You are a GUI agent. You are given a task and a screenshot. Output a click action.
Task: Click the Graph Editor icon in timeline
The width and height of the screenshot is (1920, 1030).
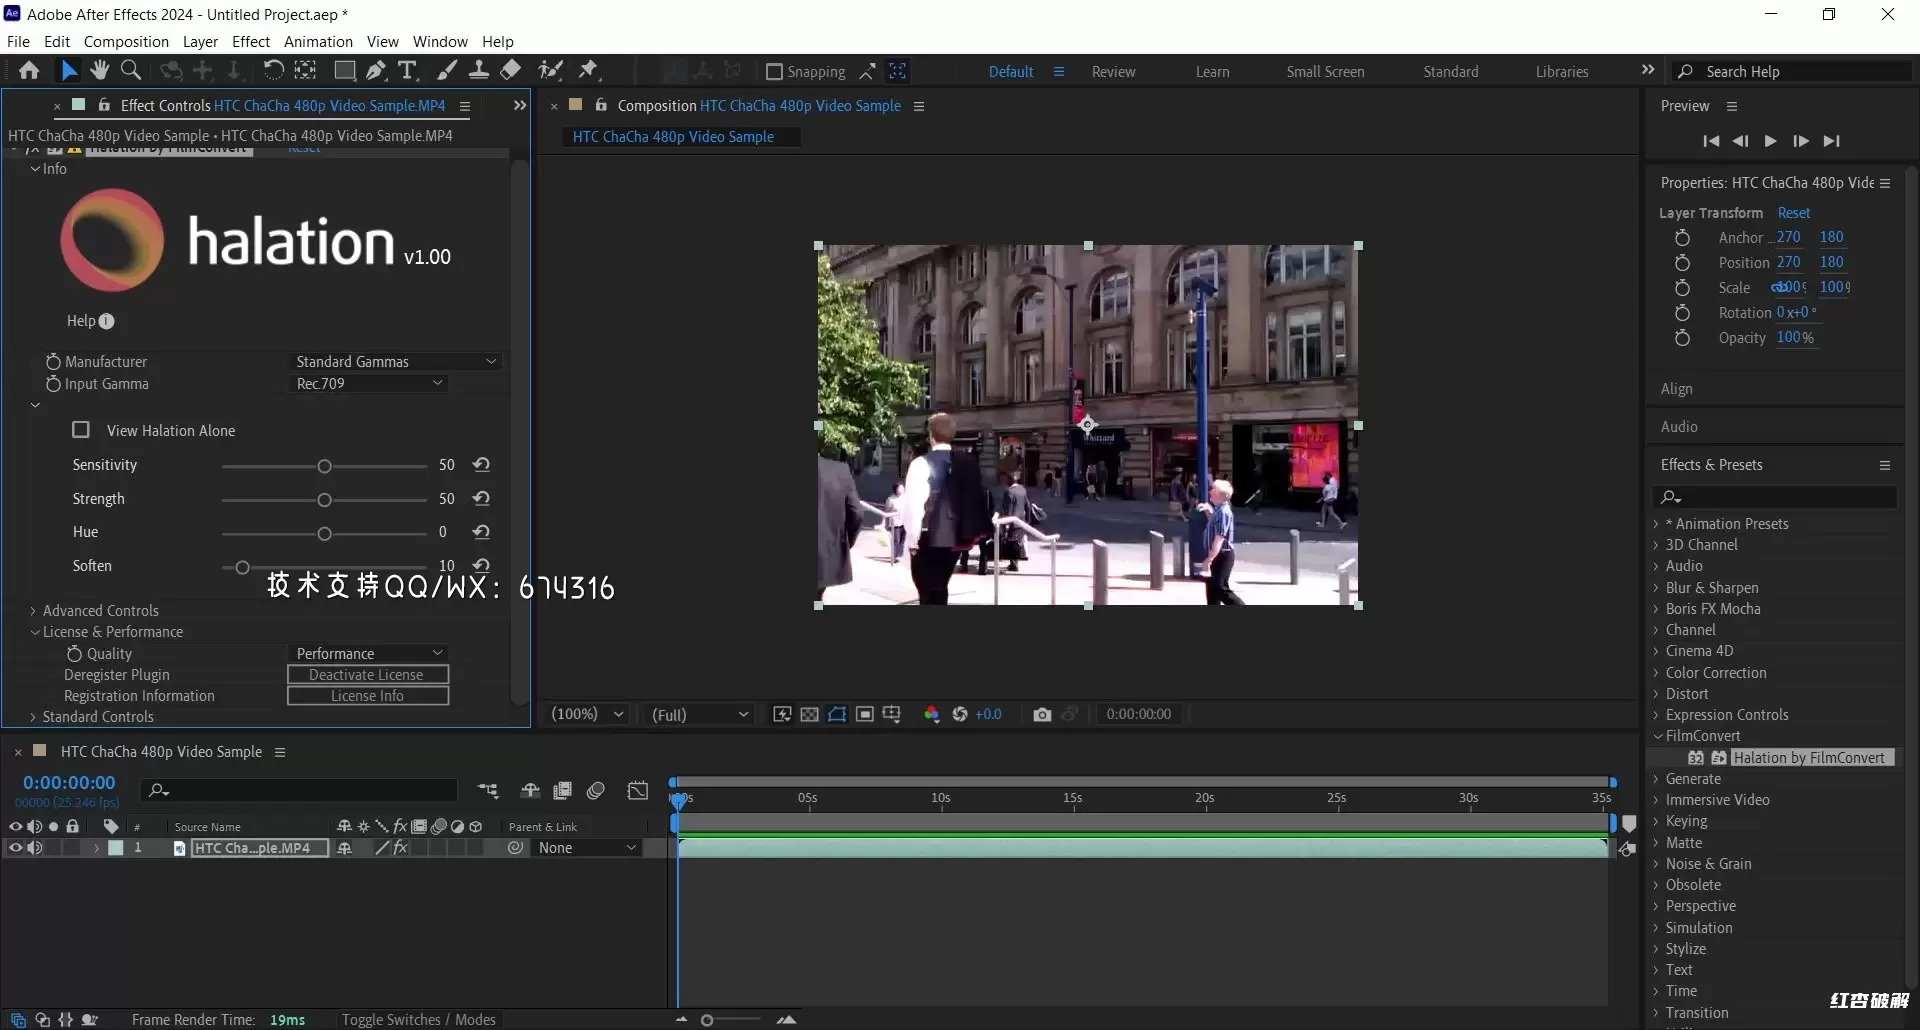[637, 791]
